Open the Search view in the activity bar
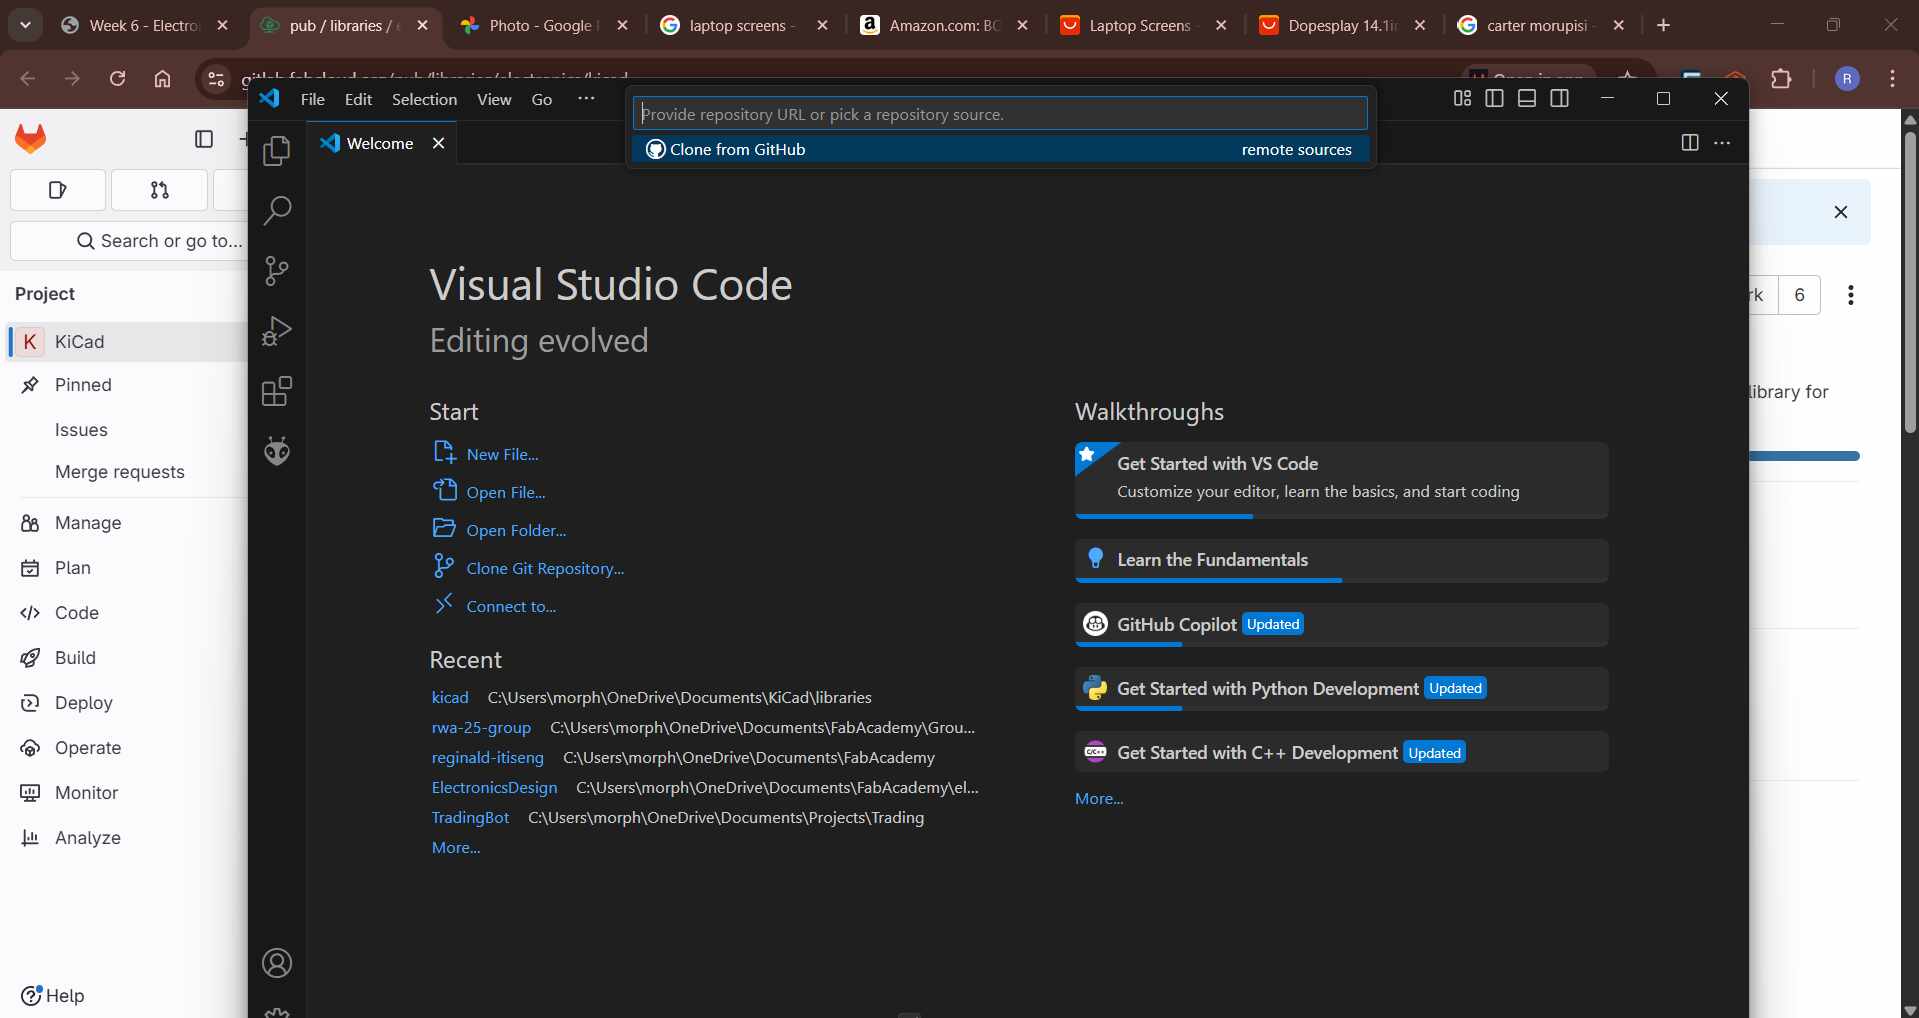Screen dimensions: 1919x1018 point(275,210)
